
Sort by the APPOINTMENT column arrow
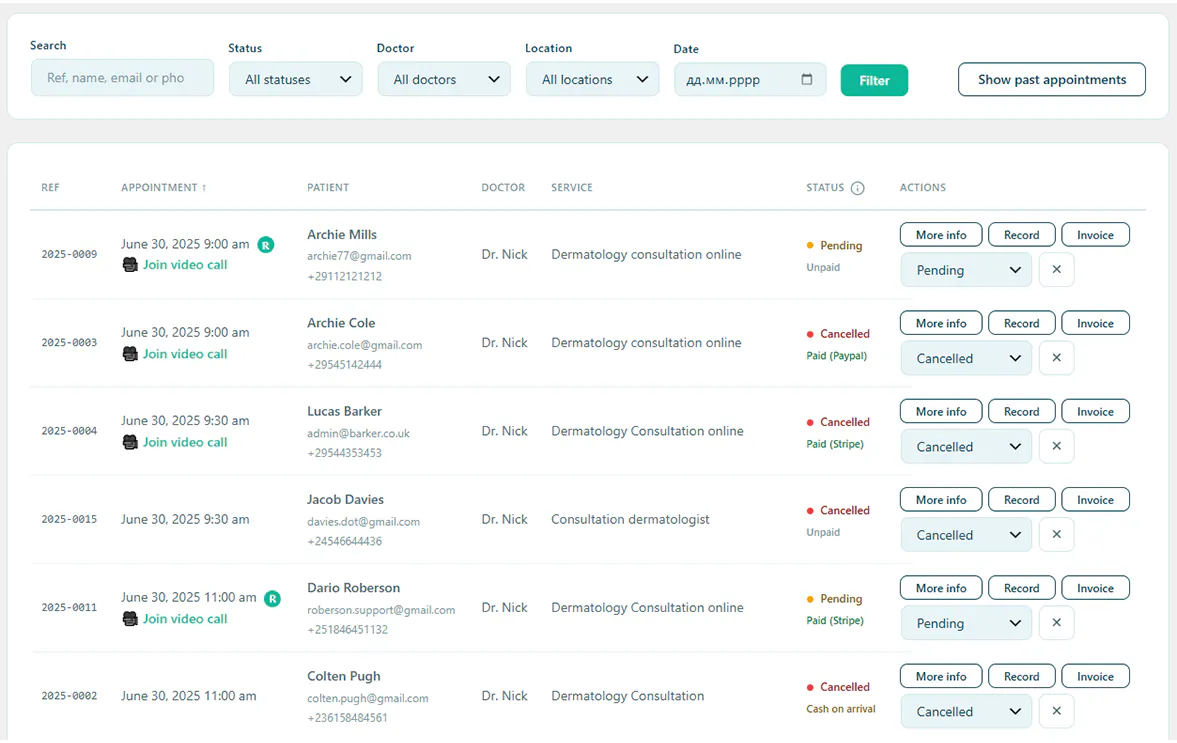[203, 188]
